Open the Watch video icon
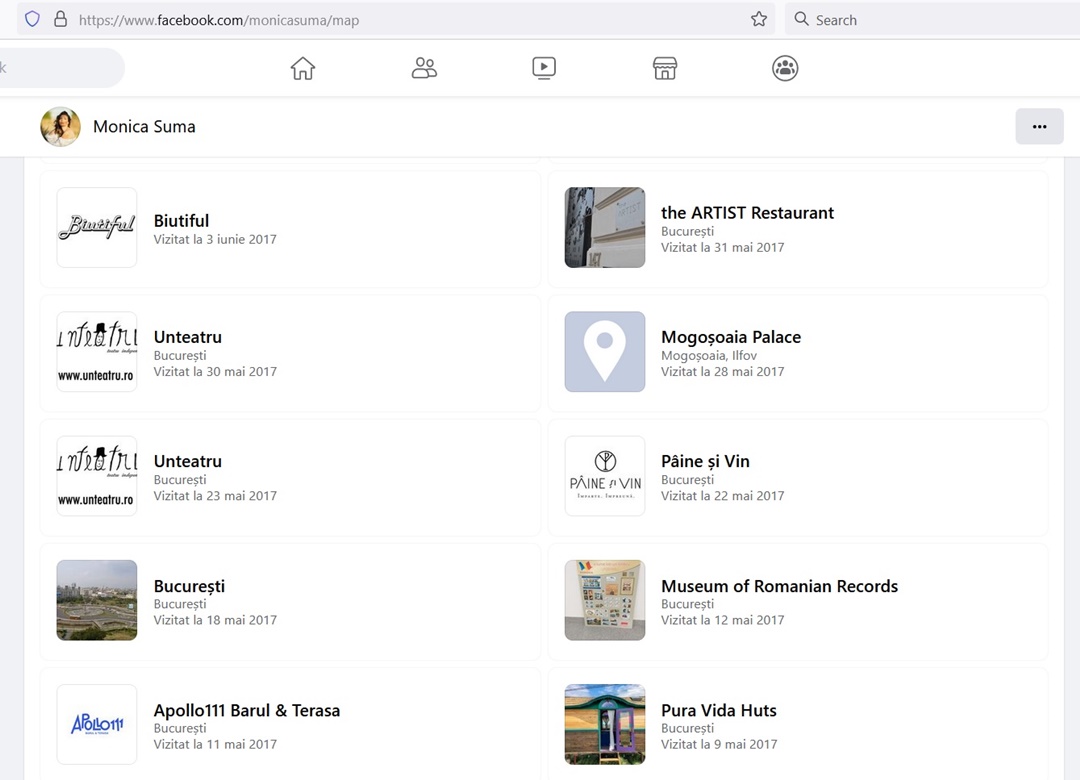The image size is (1080, 780). click(x=544, y=68)
